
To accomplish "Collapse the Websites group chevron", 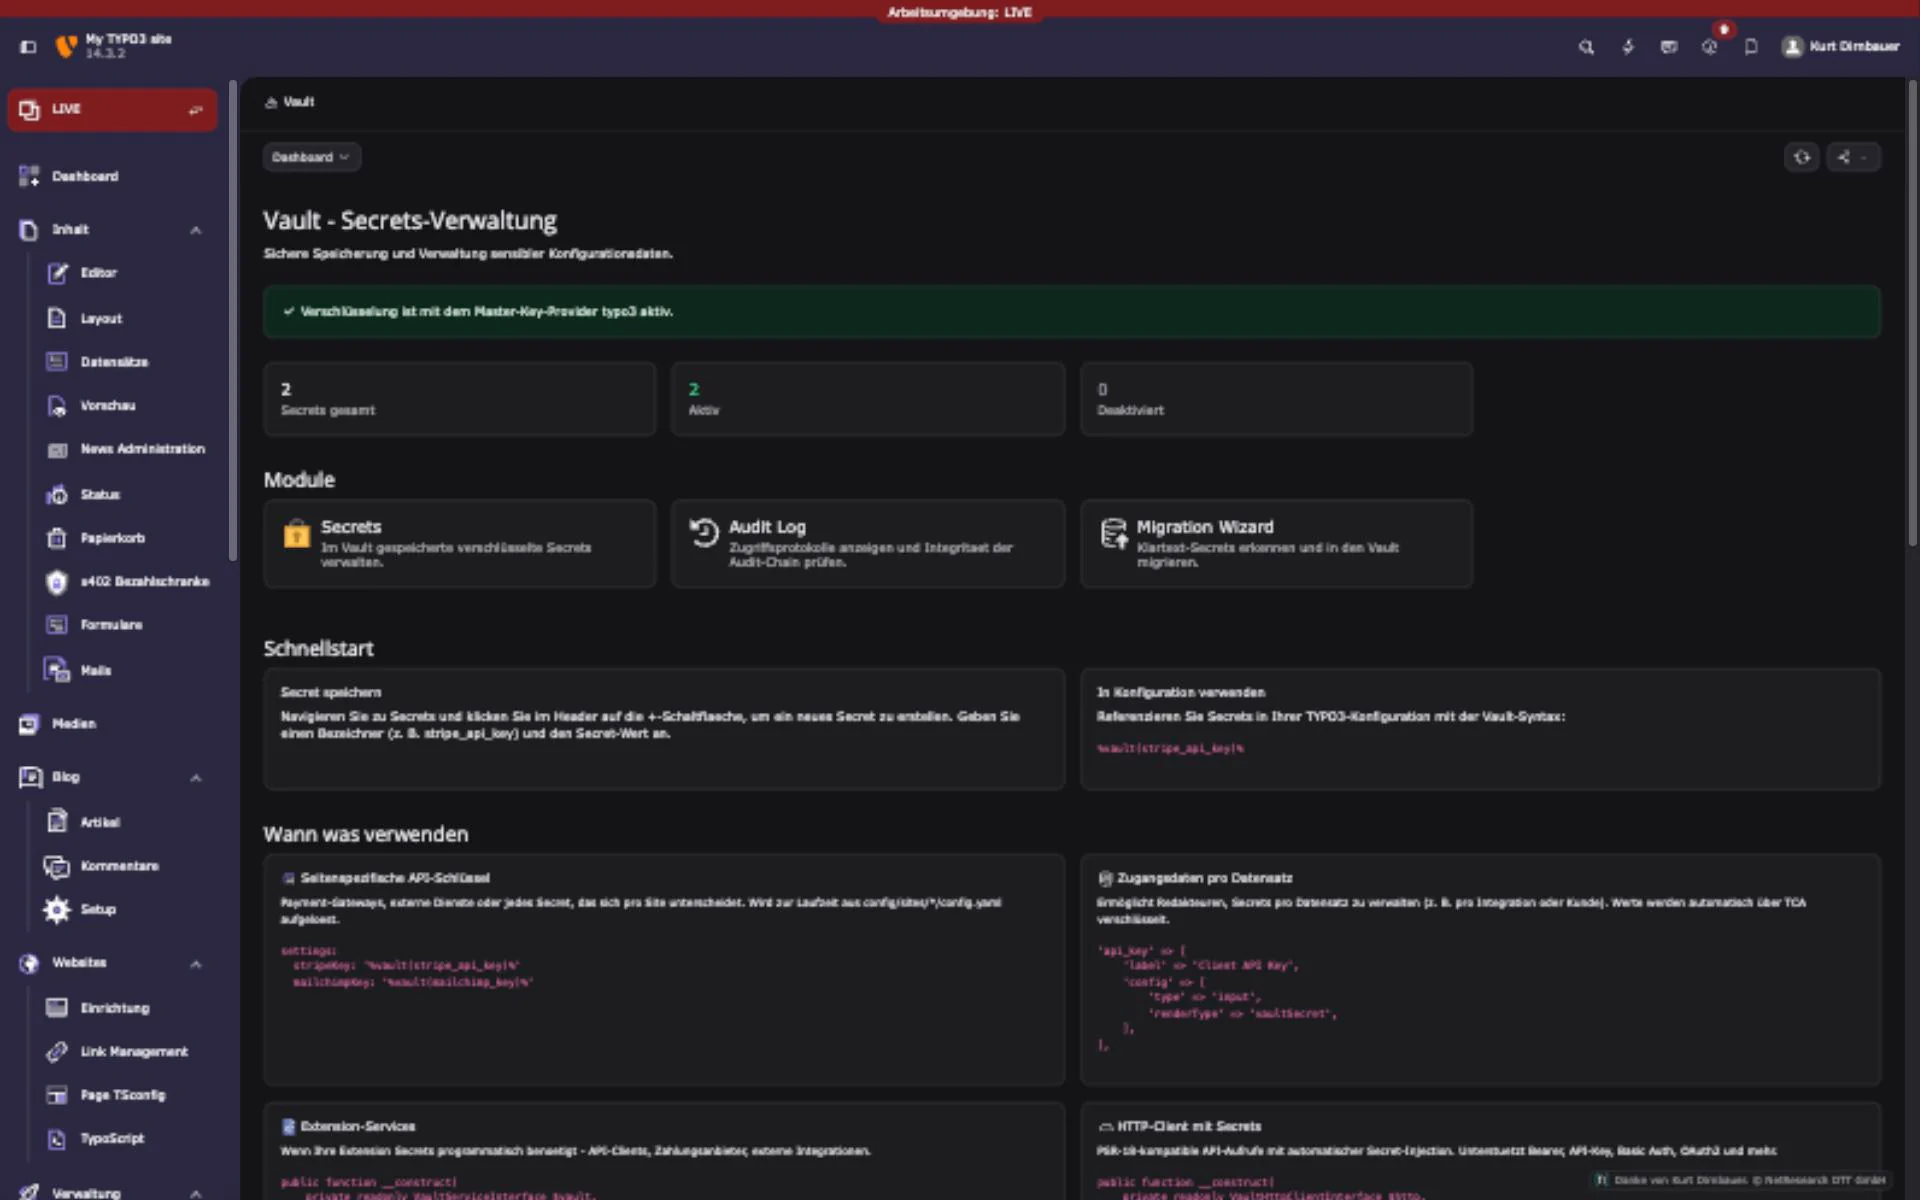I will point(196,964).
